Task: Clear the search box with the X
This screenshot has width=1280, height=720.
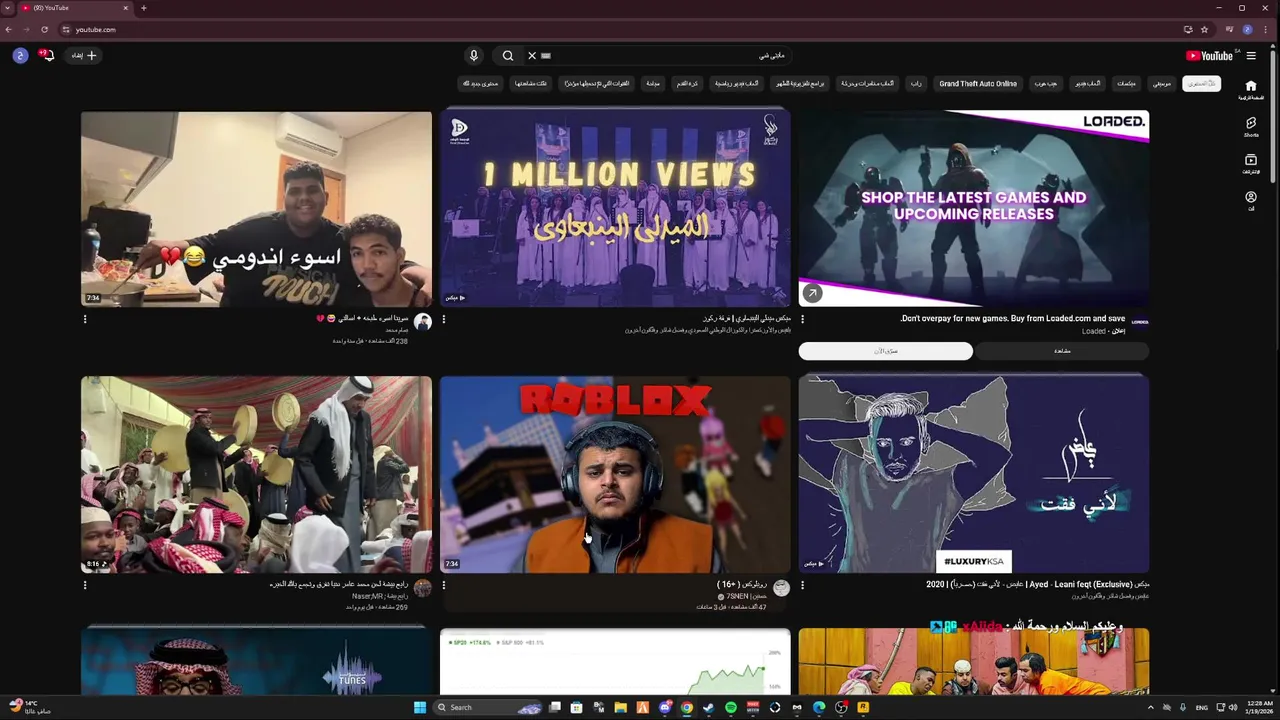Action: pos(532,56)
